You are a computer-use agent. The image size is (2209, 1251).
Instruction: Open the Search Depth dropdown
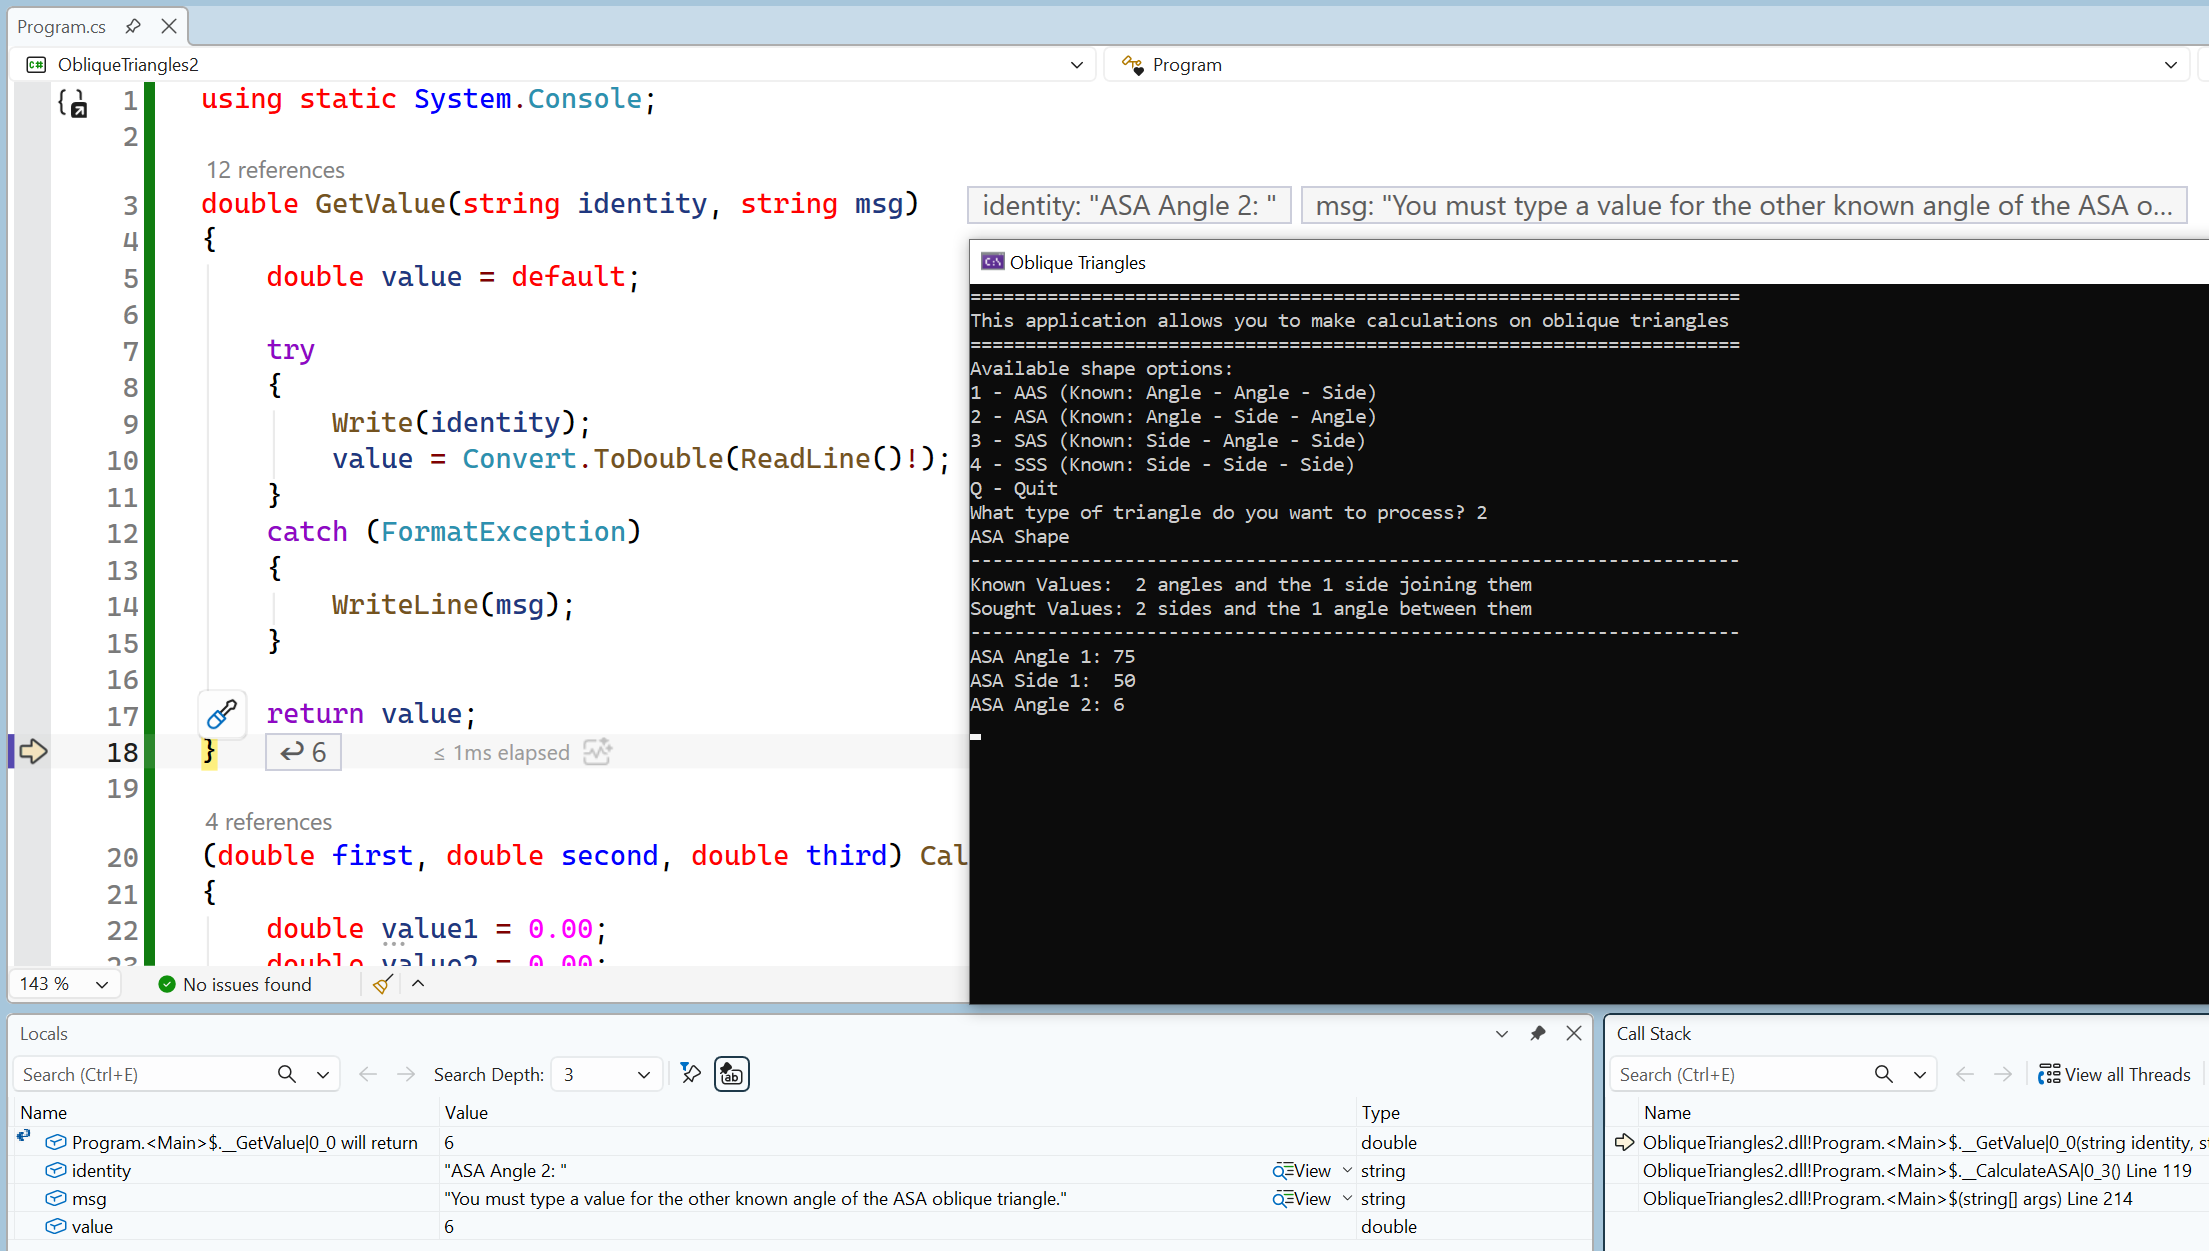pos(607,1074)
